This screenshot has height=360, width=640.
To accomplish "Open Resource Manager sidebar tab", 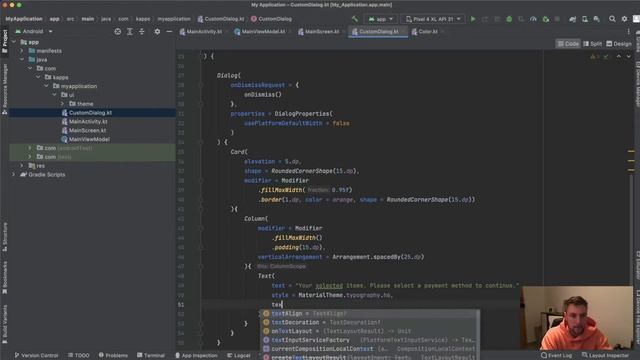I will click(x=4, y=88).
